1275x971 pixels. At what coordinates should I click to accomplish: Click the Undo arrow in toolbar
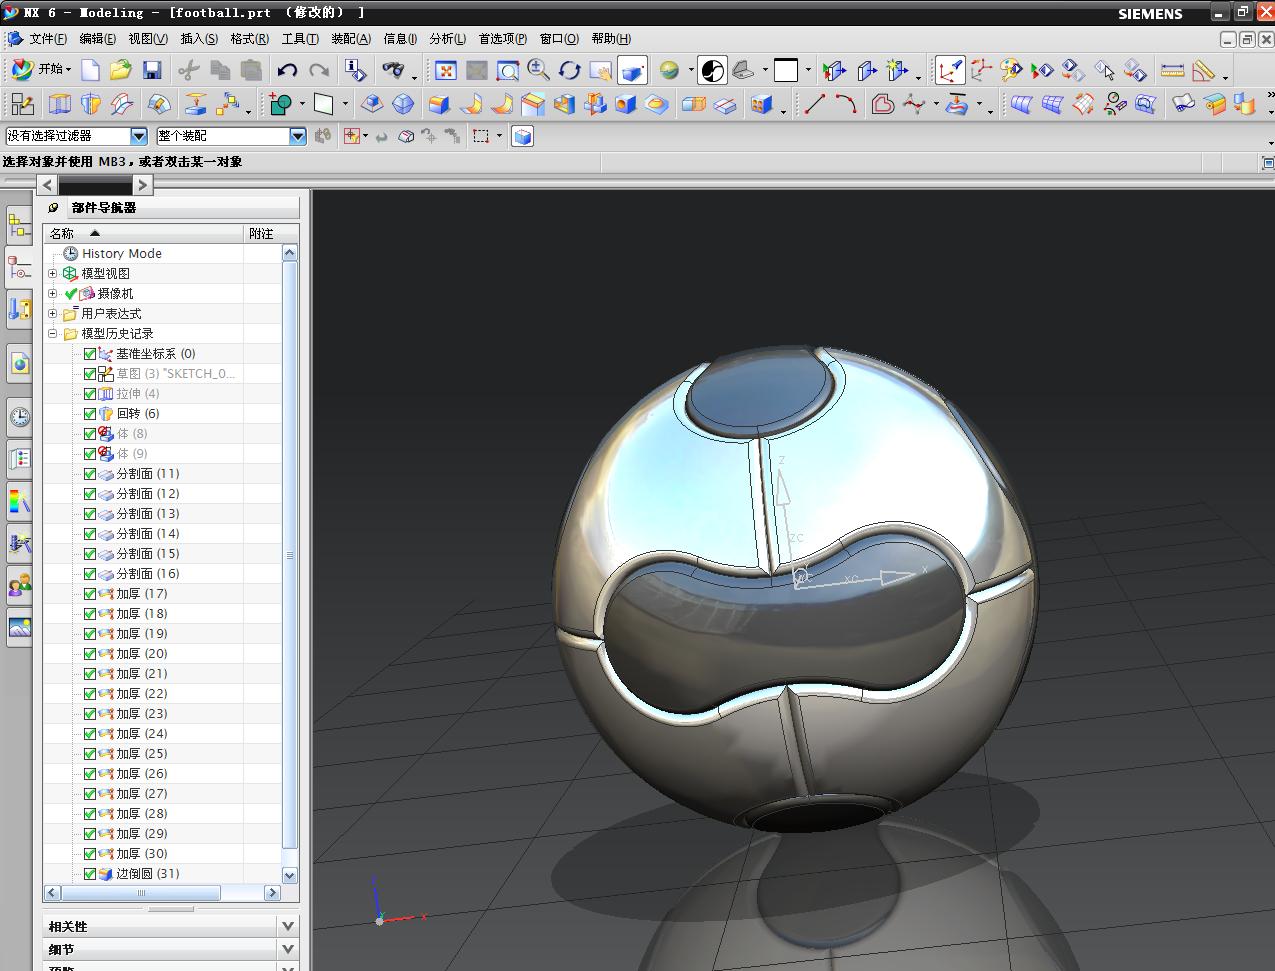[x=287, y=70]
